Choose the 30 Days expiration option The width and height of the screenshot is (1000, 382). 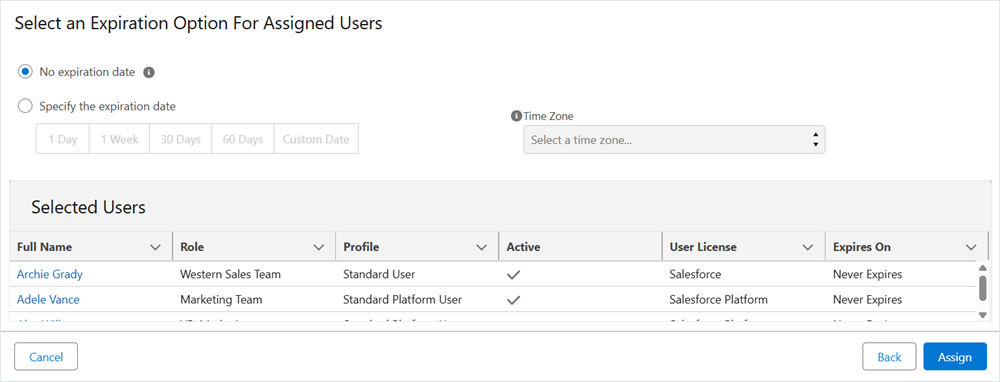click(180, 139)
